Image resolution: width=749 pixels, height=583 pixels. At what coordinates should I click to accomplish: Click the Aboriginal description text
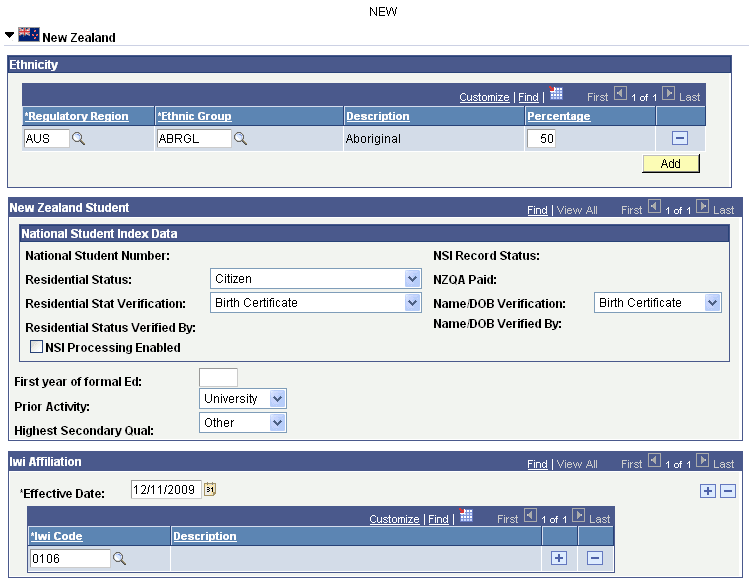[373, 139]
